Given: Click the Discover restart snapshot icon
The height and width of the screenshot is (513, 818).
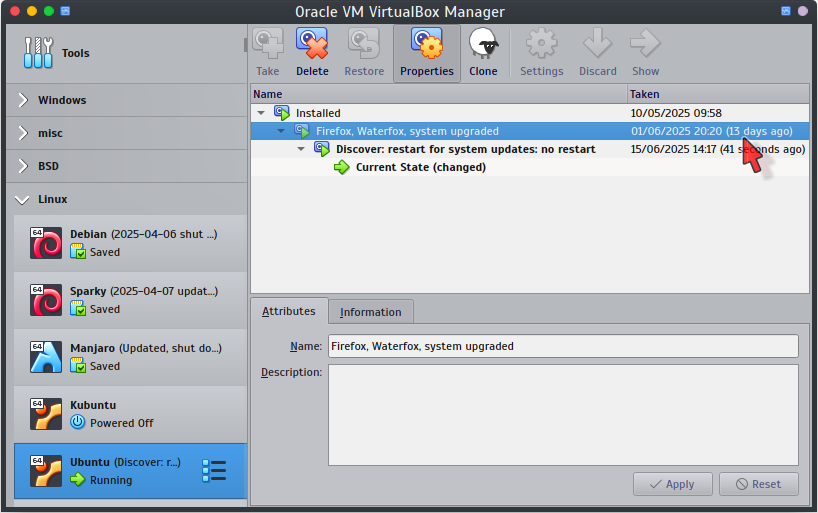Looking at the screenshot, I should pyautogui.click(x=321, y=149).
